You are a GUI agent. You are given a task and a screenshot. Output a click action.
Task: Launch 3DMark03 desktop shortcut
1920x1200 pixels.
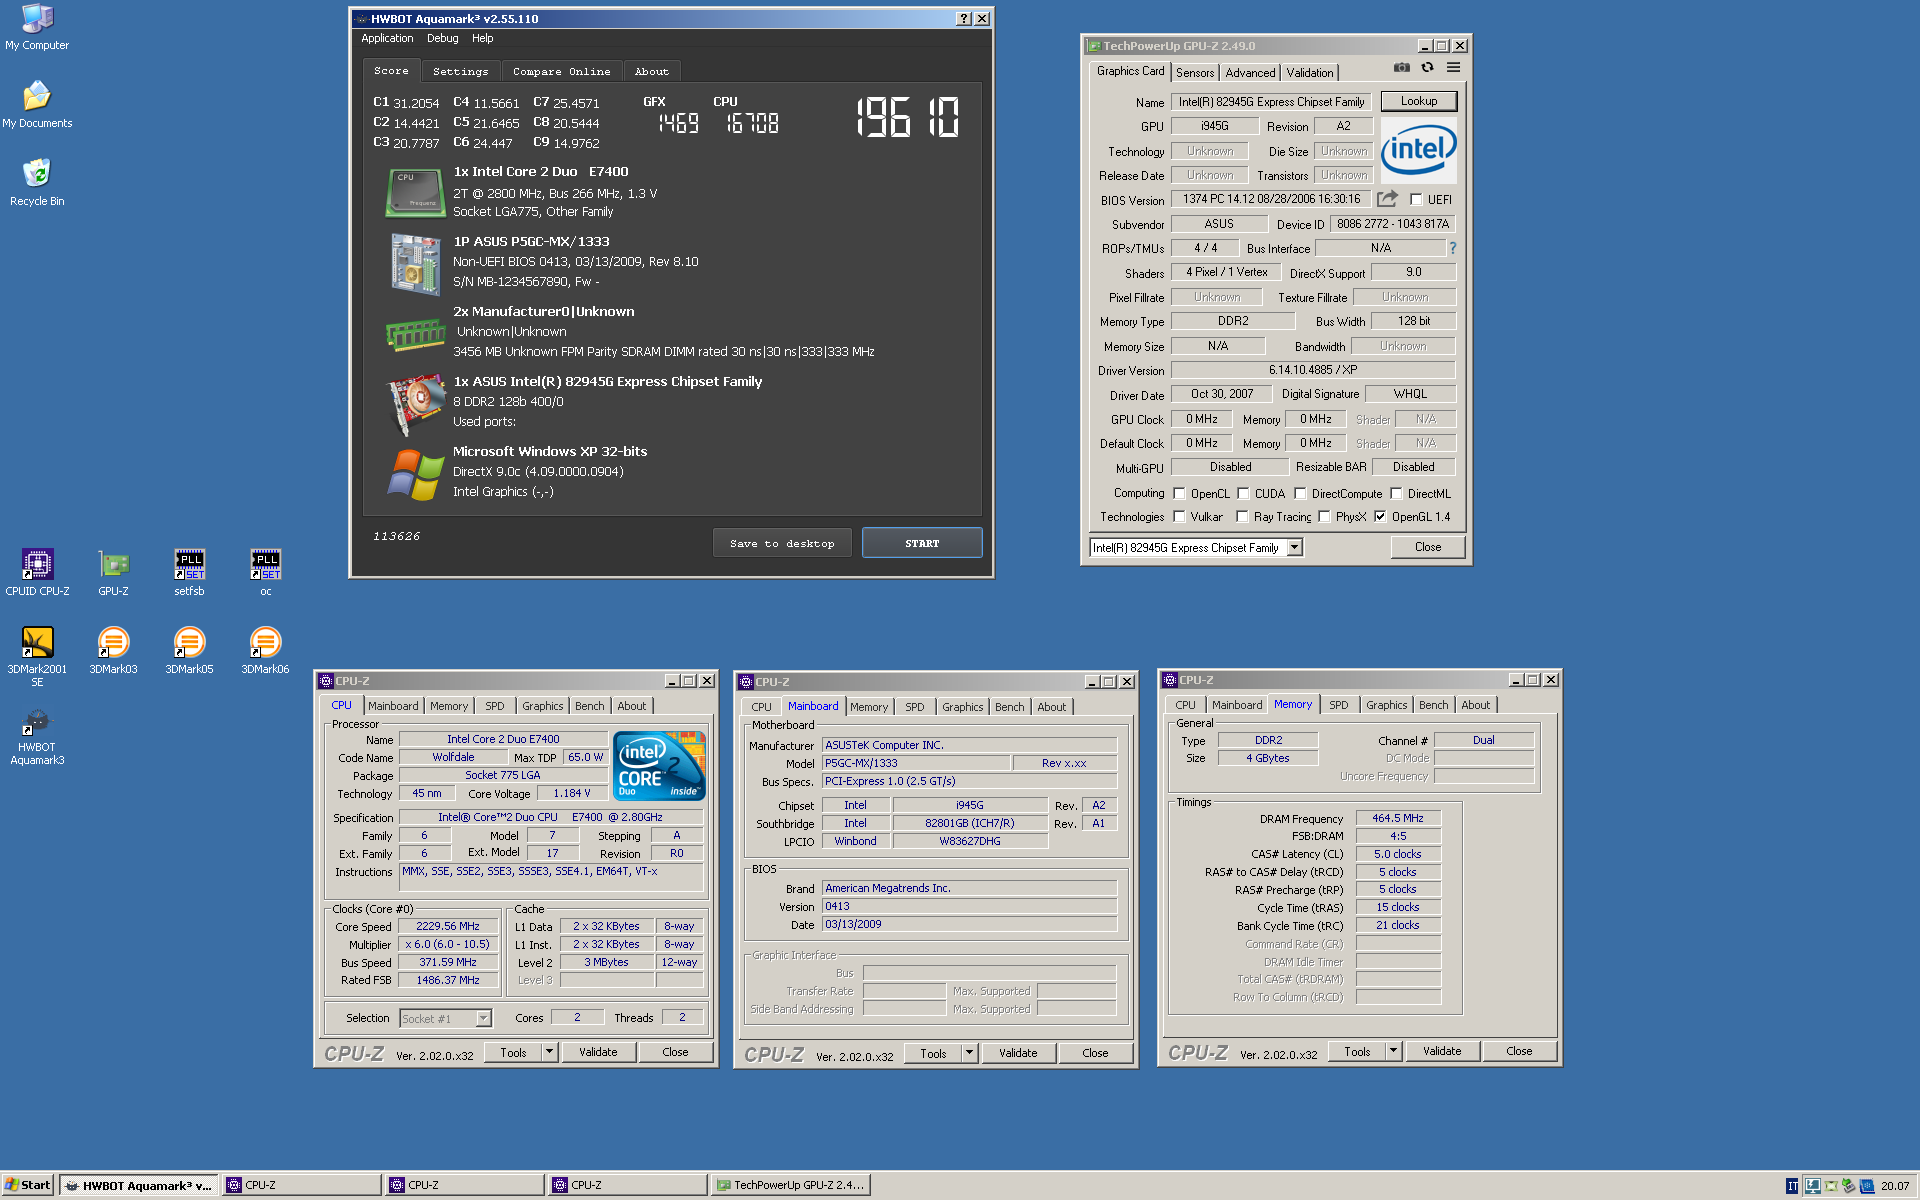[x=113, y=651]
